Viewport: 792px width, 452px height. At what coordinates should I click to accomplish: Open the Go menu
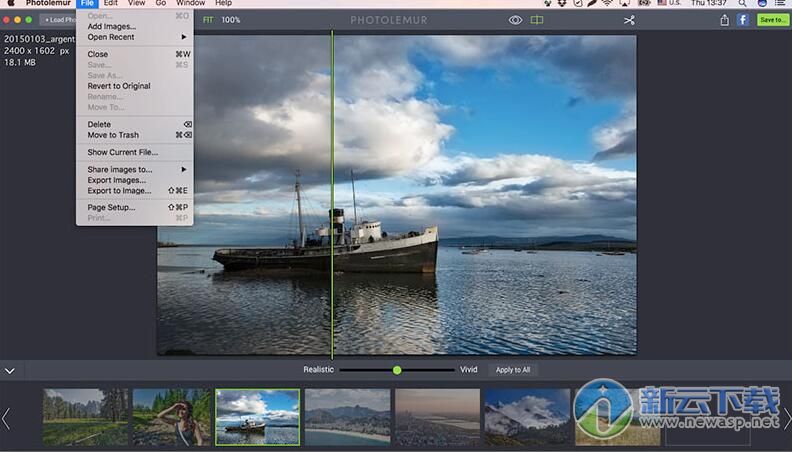pos(161,3)
